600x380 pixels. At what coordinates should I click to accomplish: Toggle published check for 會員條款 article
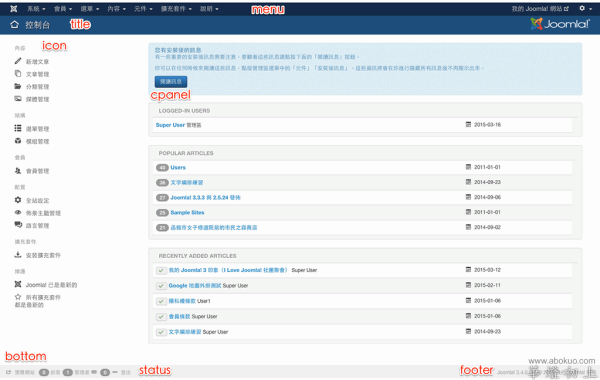161,316
